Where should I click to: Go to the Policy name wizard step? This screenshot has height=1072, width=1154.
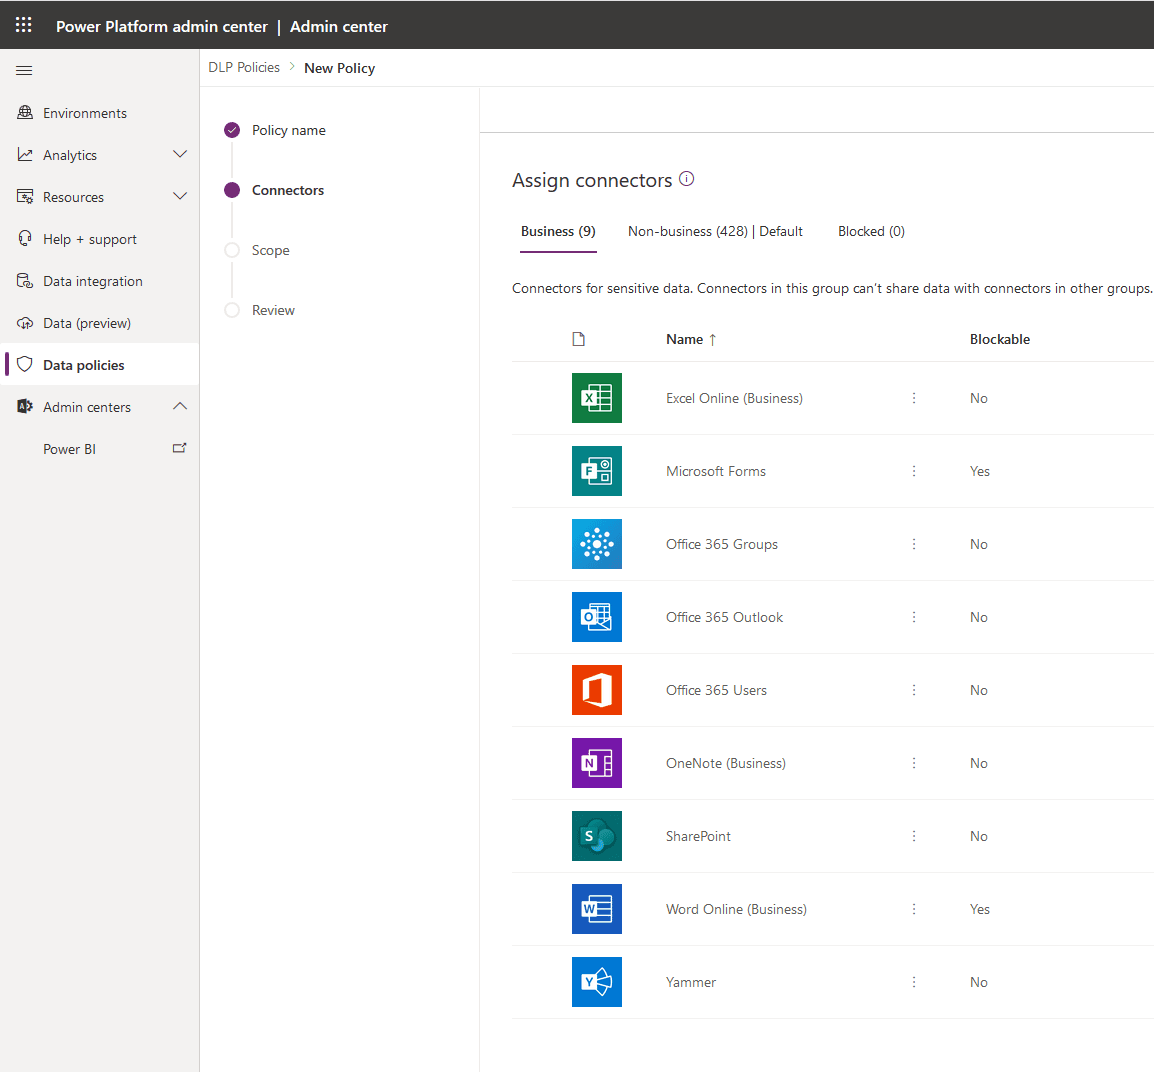288,130
